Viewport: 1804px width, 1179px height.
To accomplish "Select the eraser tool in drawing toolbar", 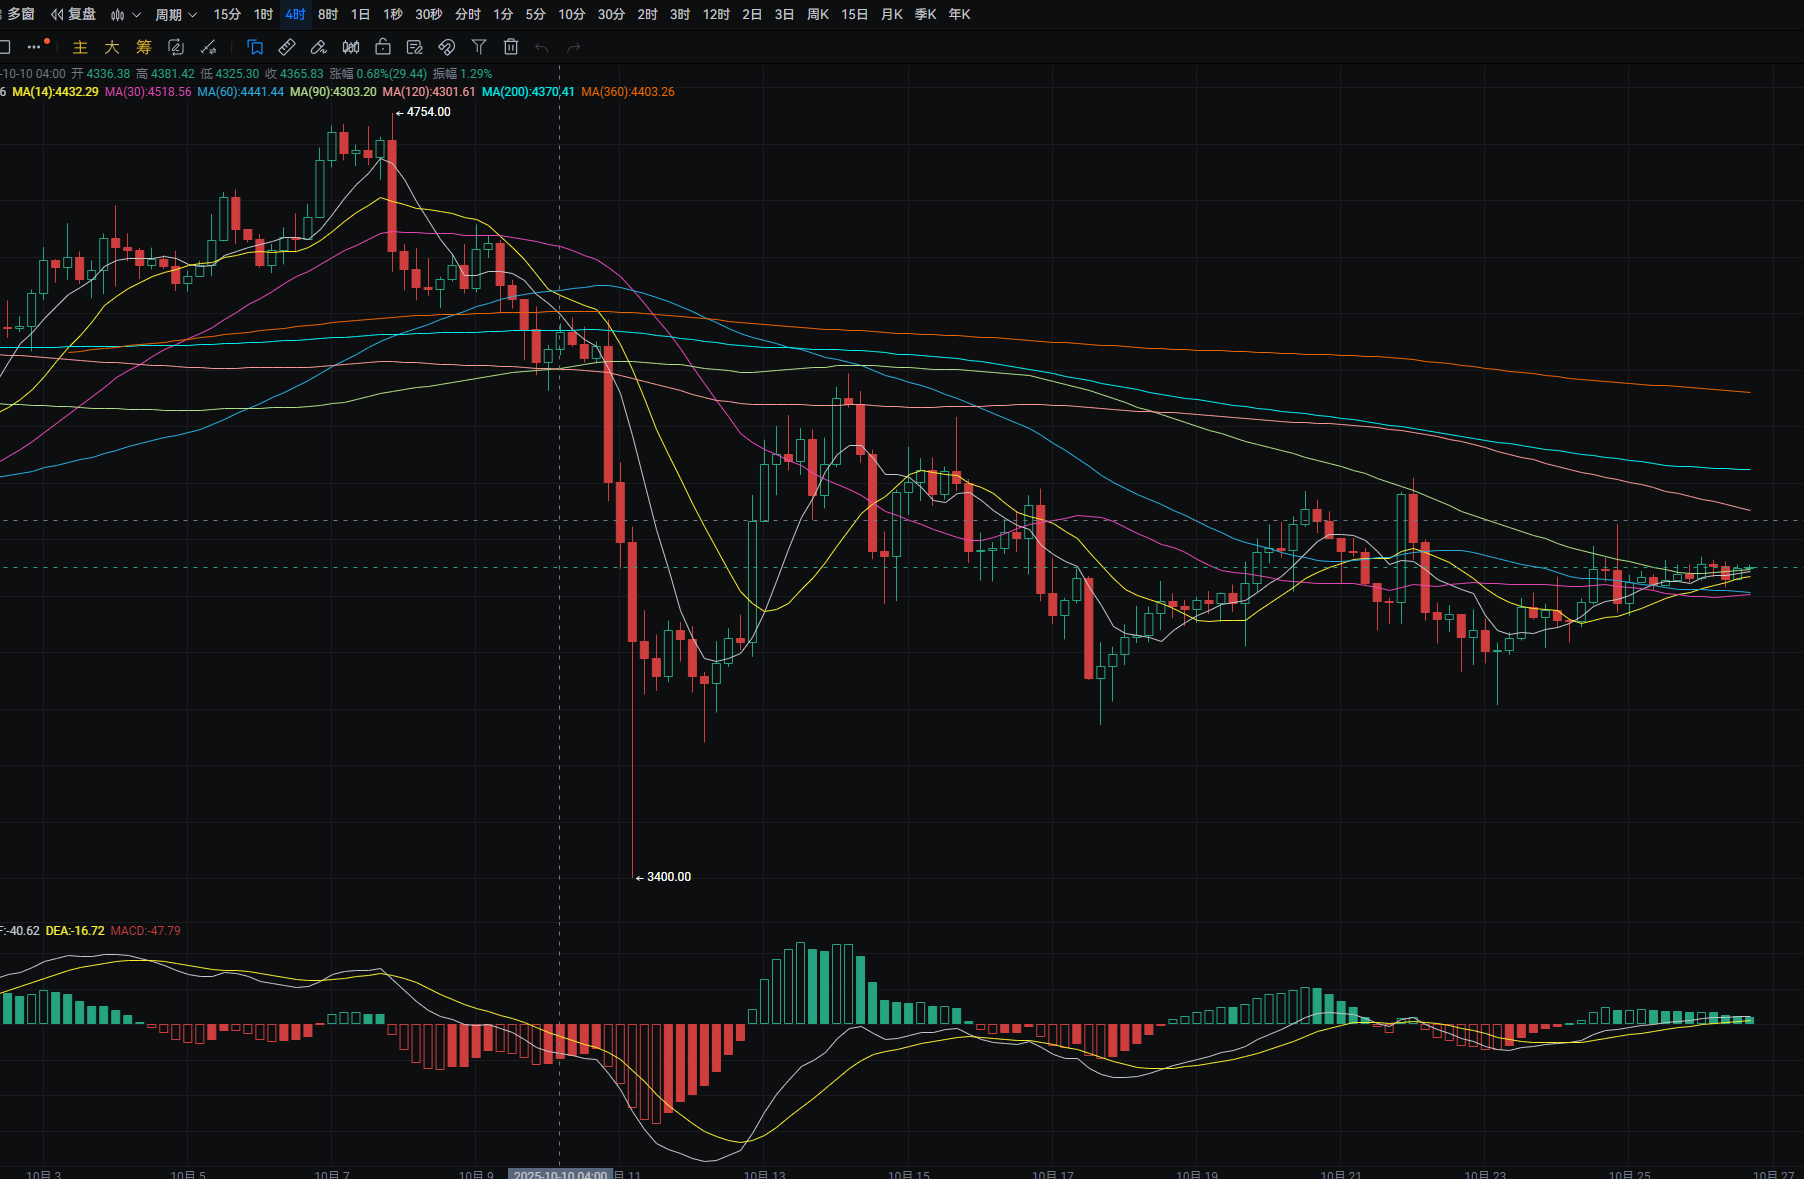I will (x=319, y=47).
